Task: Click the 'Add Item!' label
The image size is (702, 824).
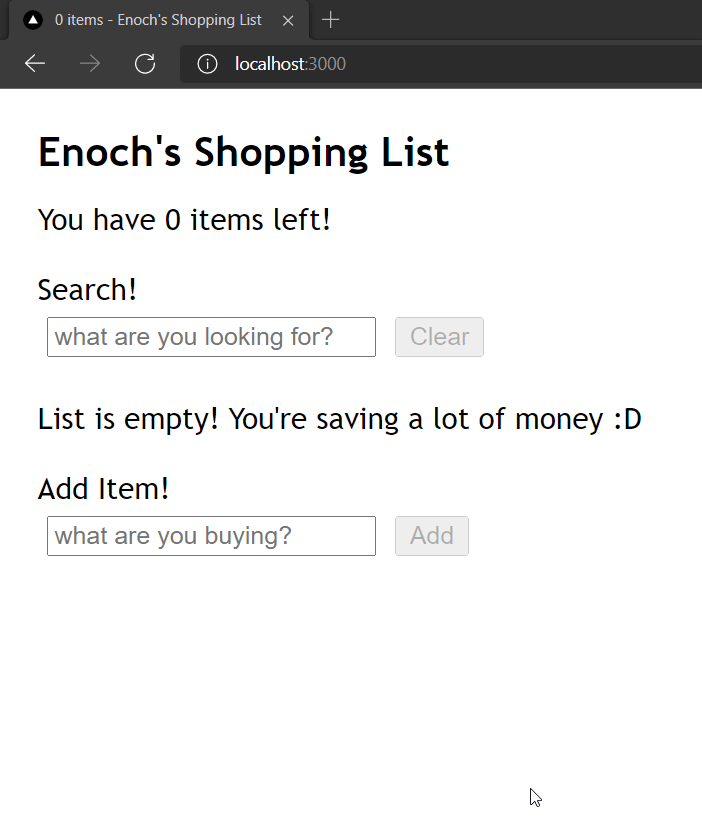Action: tap(103, 489)
